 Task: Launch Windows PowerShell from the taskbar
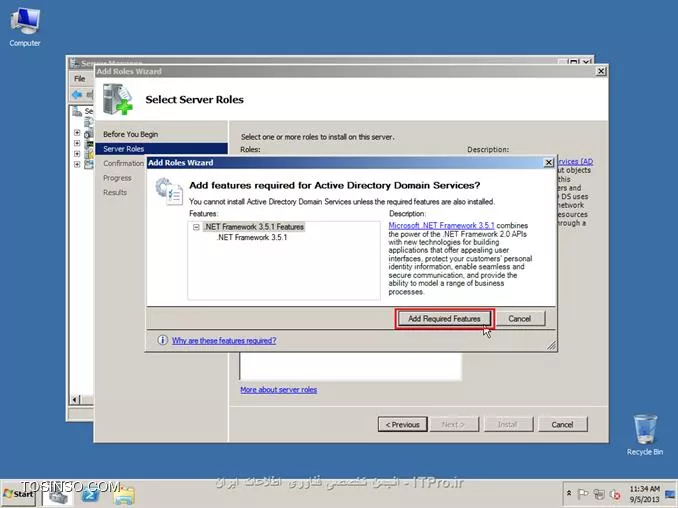click(91, 495)
